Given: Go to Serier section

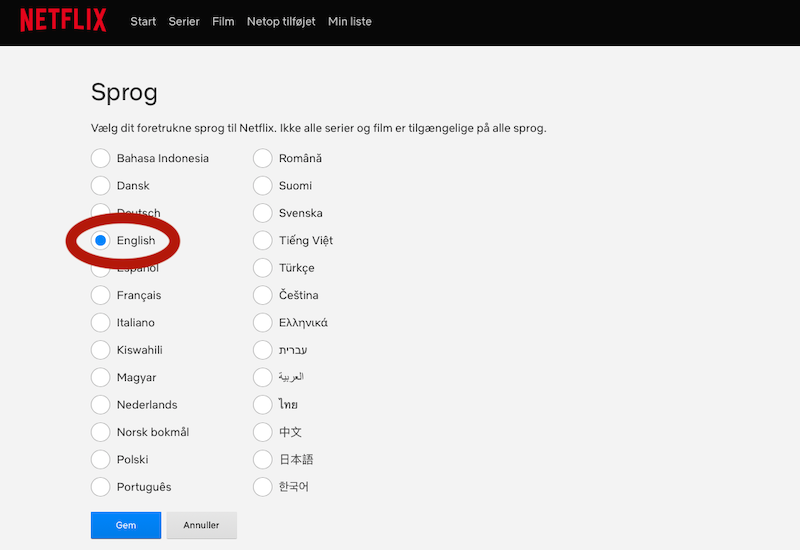Looking at the screenshot, I should pos(184,21).
